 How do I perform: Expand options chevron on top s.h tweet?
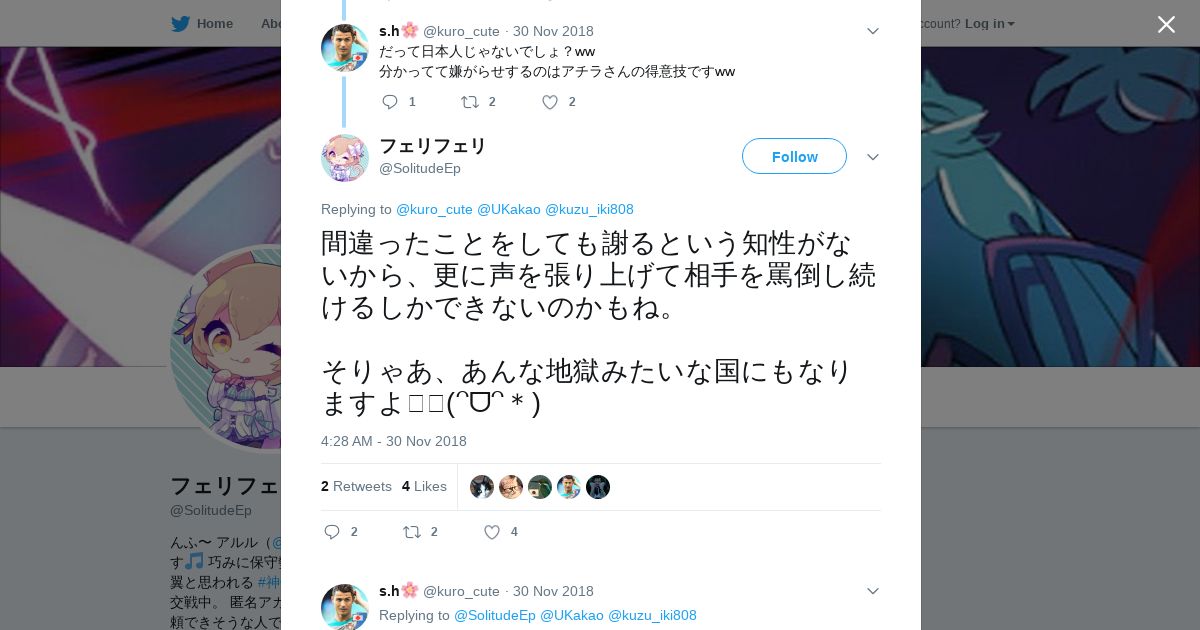pyautogui.click(x=873, y=31)
